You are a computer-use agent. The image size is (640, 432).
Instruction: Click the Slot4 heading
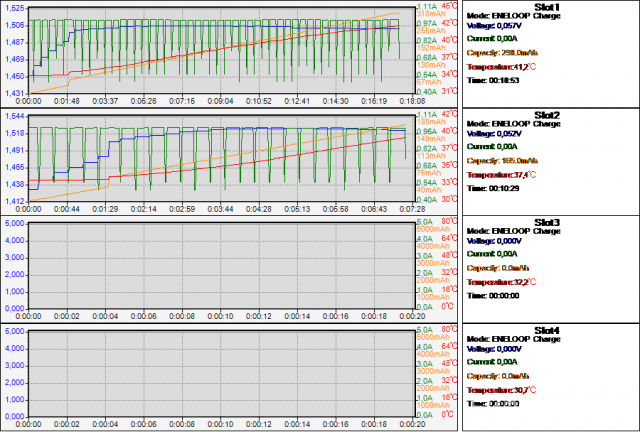point(547,330)
